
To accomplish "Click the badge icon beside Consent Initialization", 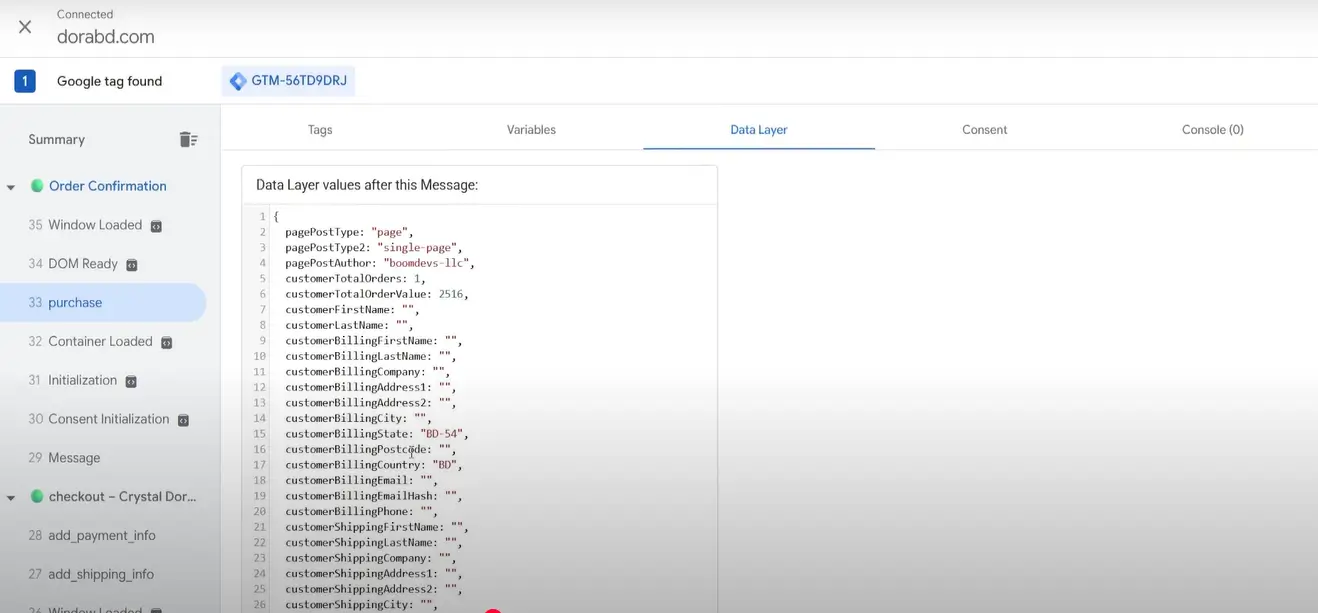I will 183,421.
